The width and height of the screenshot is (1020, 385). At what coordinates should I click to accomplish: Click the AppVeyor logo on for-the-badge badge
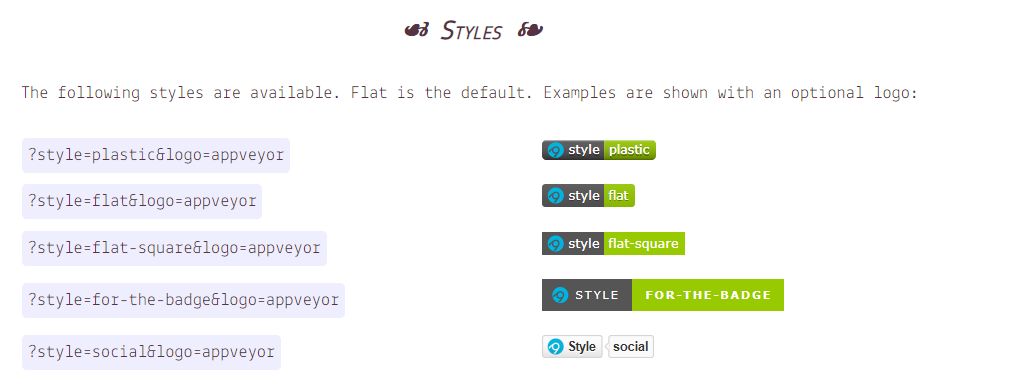(559, 295)
